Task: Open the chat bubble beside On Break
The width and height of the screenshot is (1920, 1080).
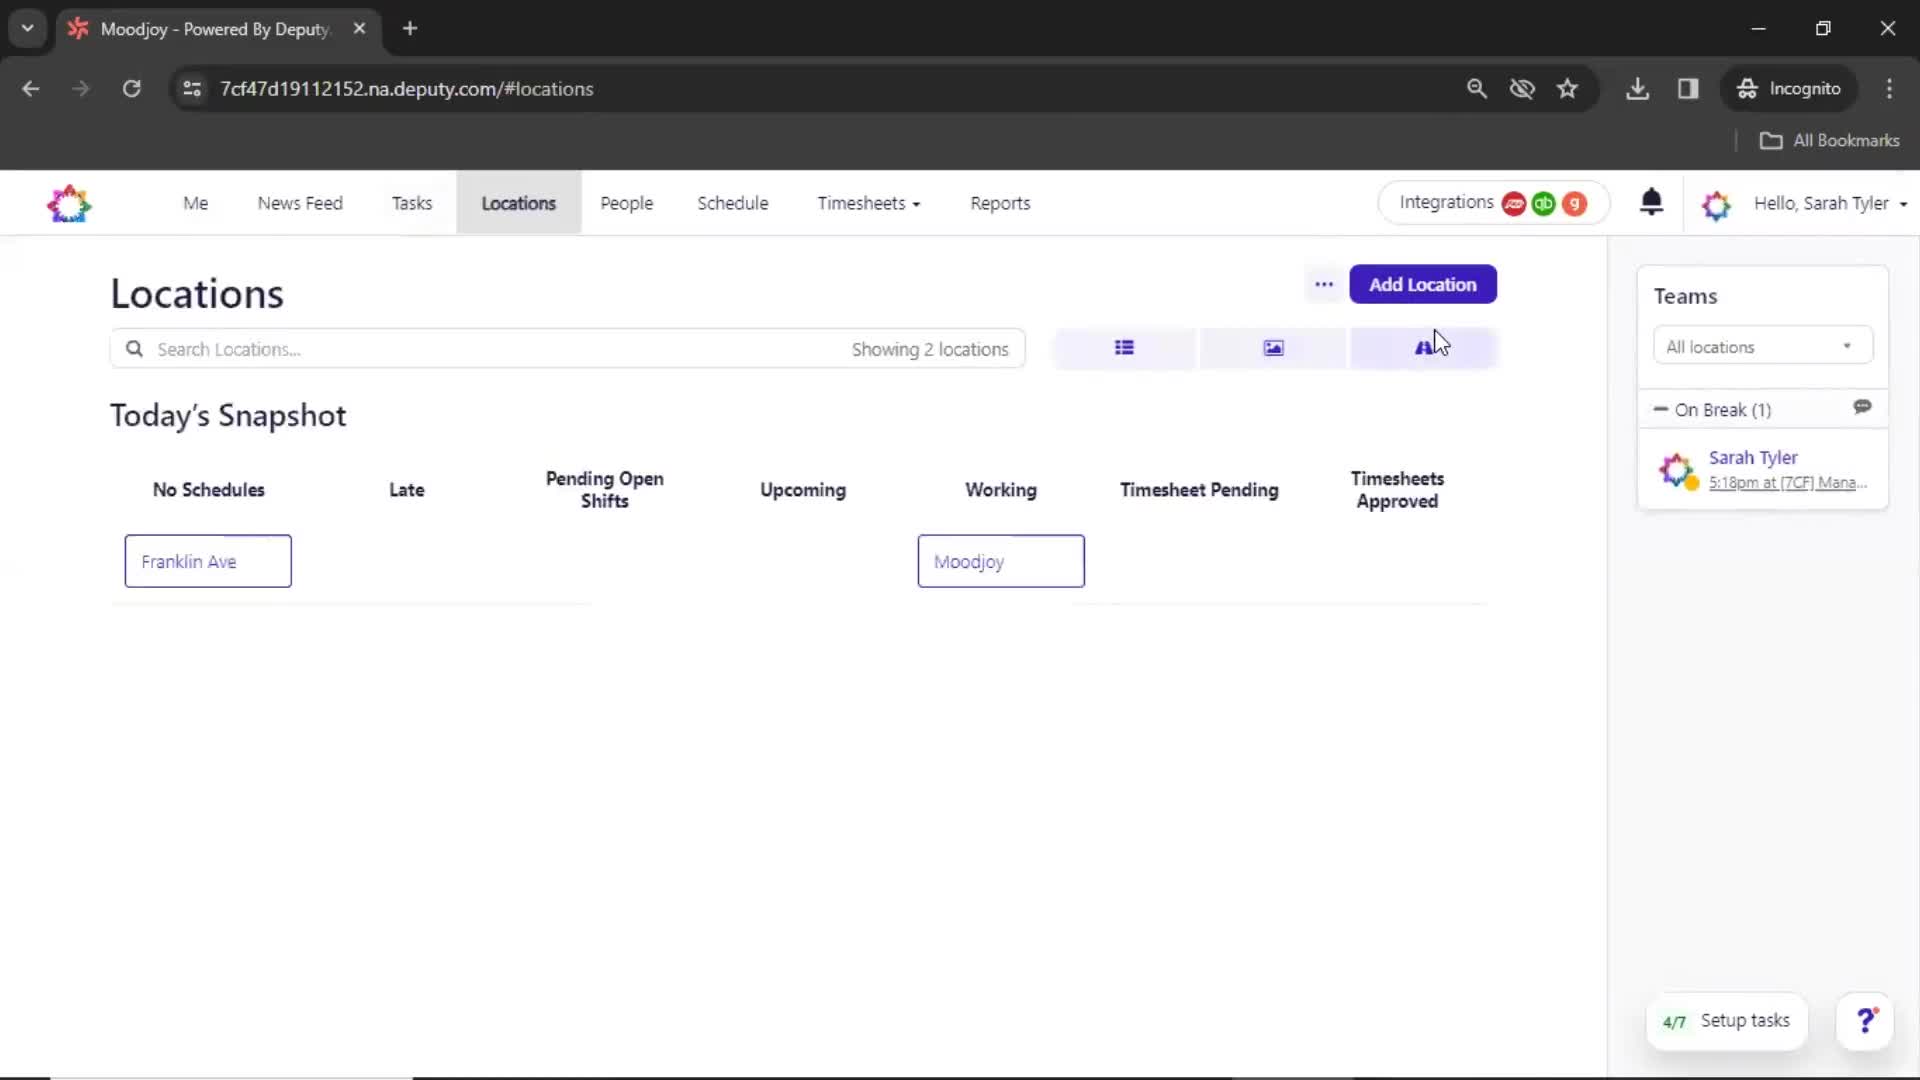Action: pos(1862,407)
